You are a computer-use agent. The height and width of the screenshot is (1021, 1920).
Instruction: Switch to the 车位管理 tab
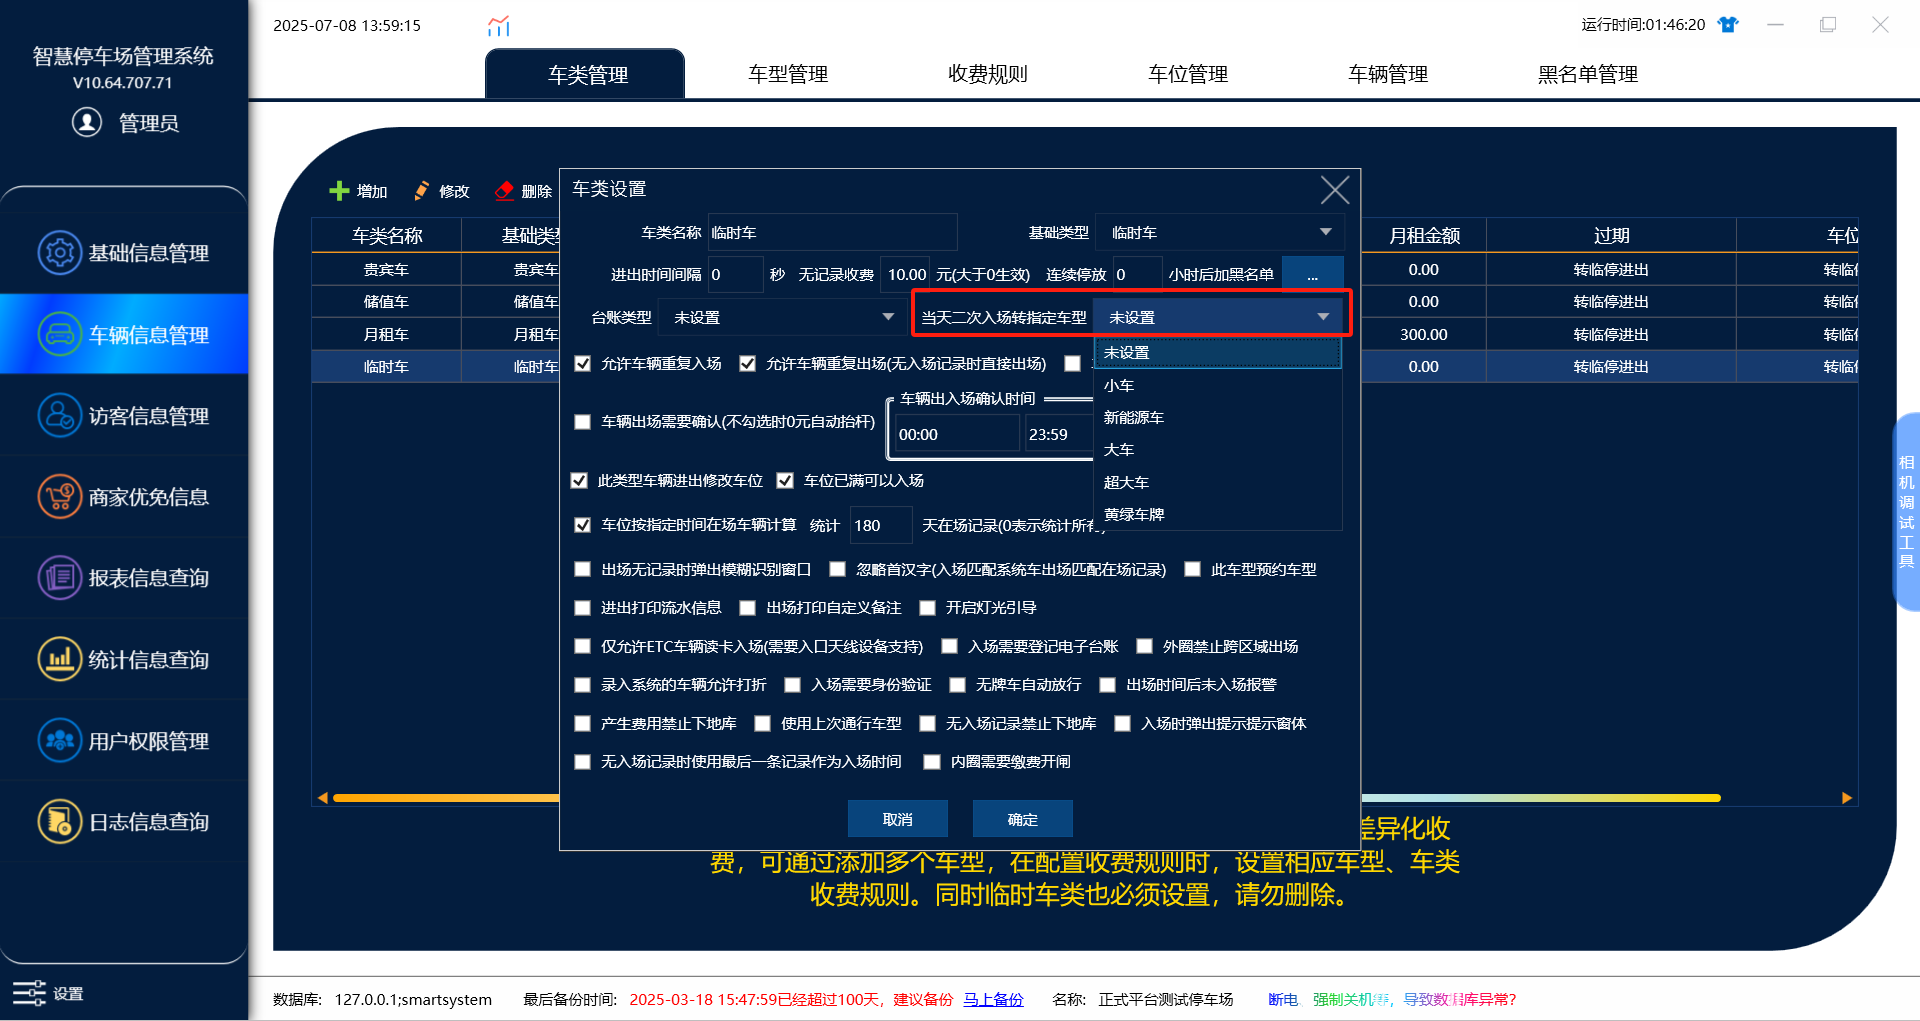(1188, 74)
